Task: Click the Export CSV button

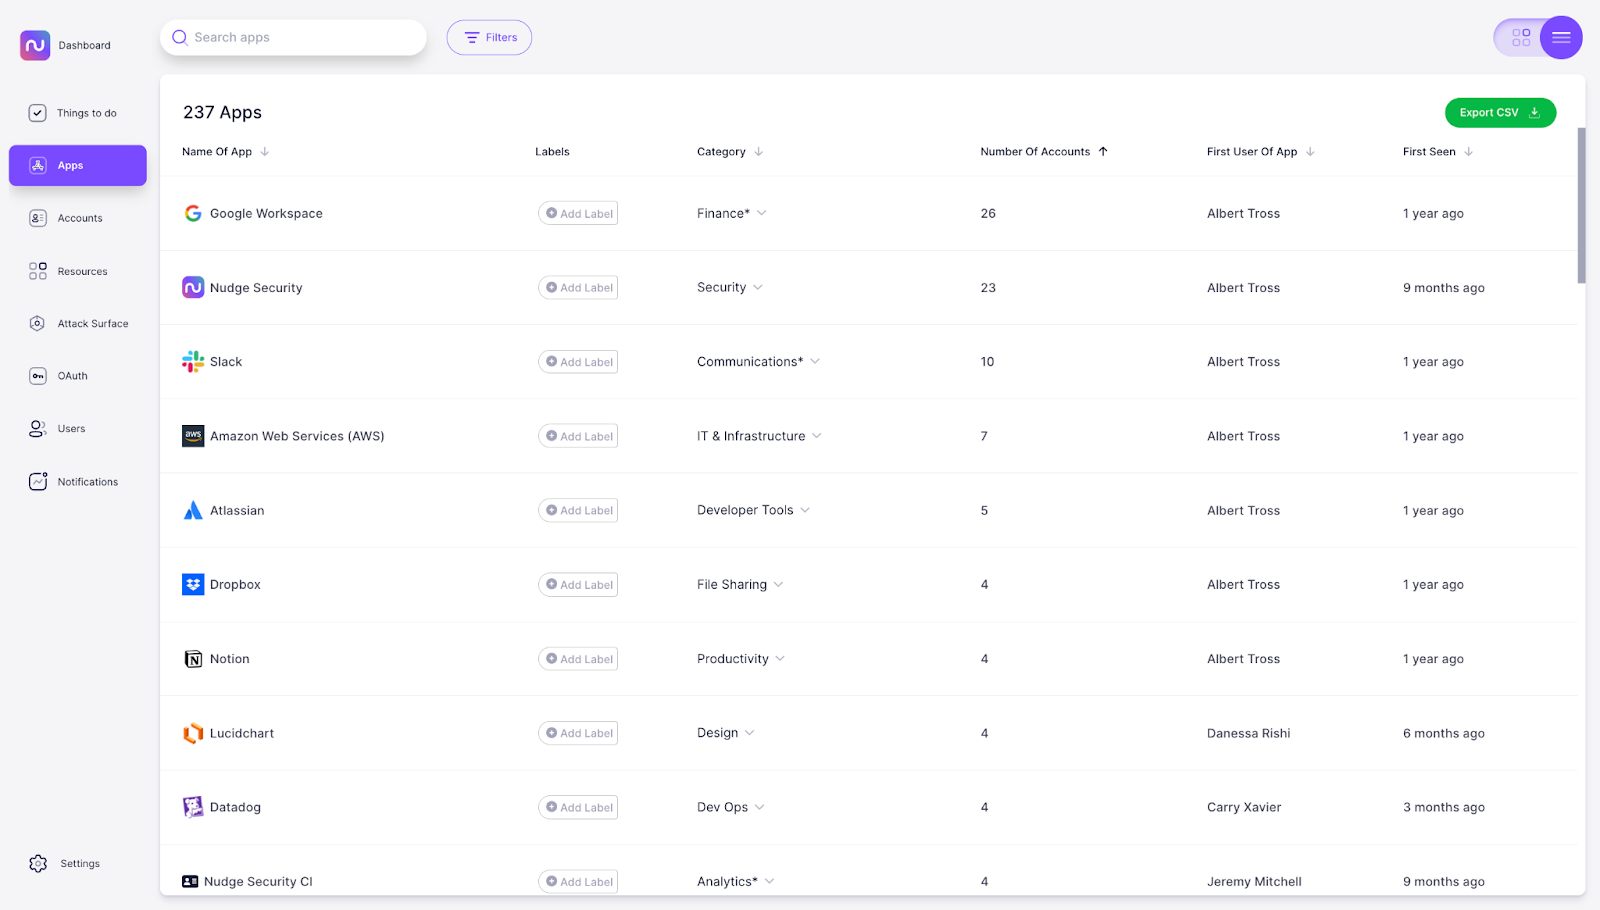Action: tap(1499, 112)
